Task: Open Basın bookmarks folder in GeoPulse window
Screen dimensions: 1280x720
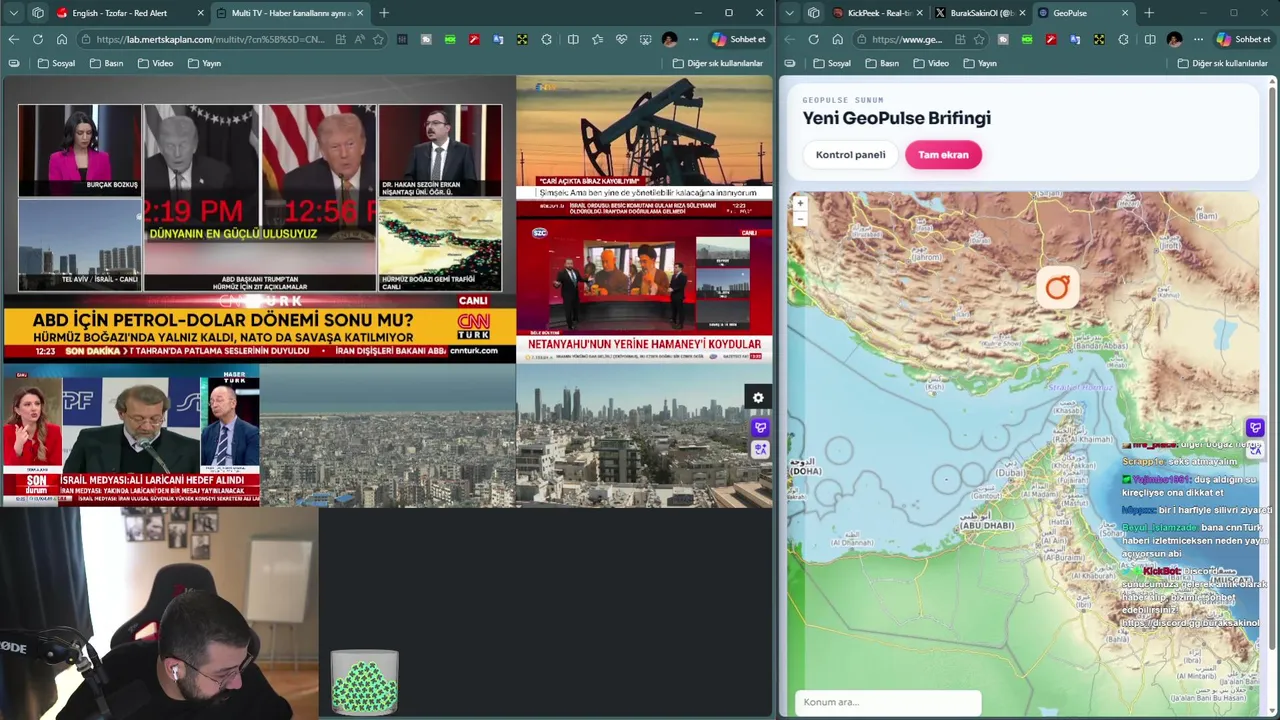Action: (x=882, y=63)
